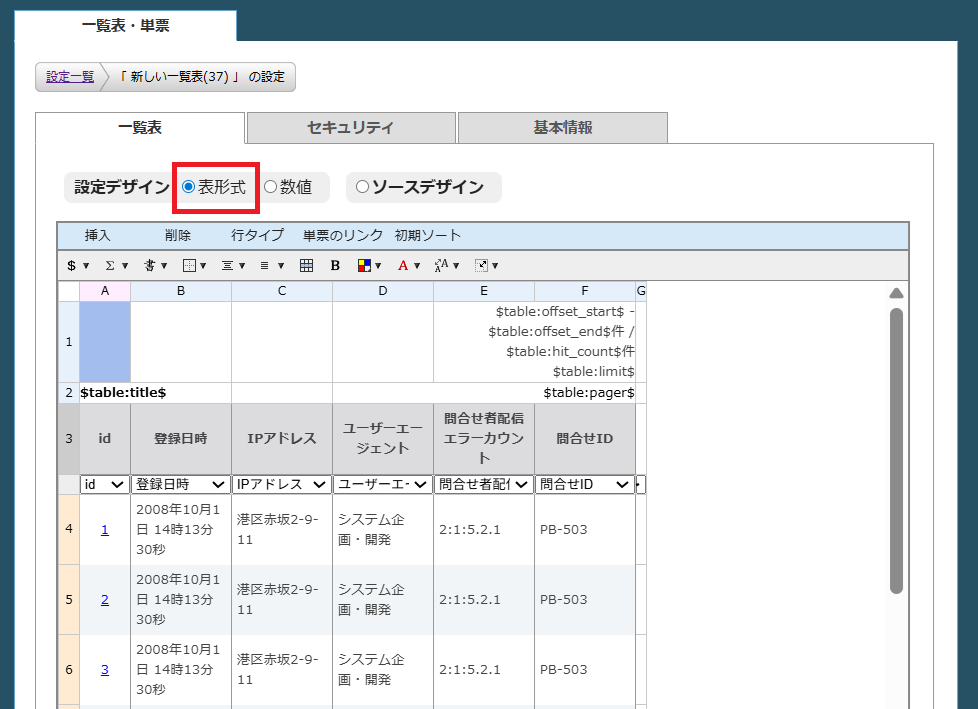Open the cell border tool
The height and width of the screenshot is (709, 978).
194,266
